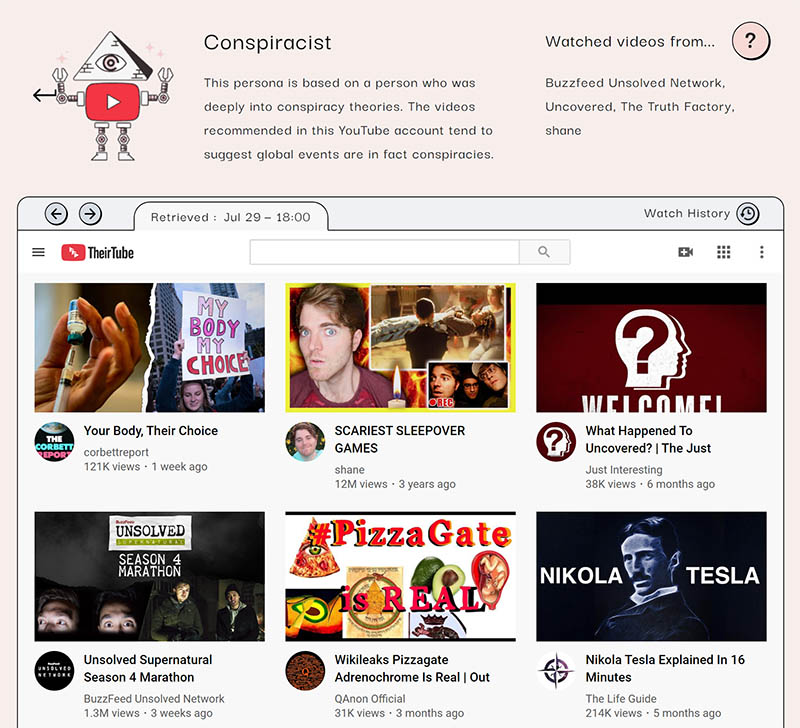Focus the TheirTube search field
Screen dimensions: 800x728
coord(385,252)
